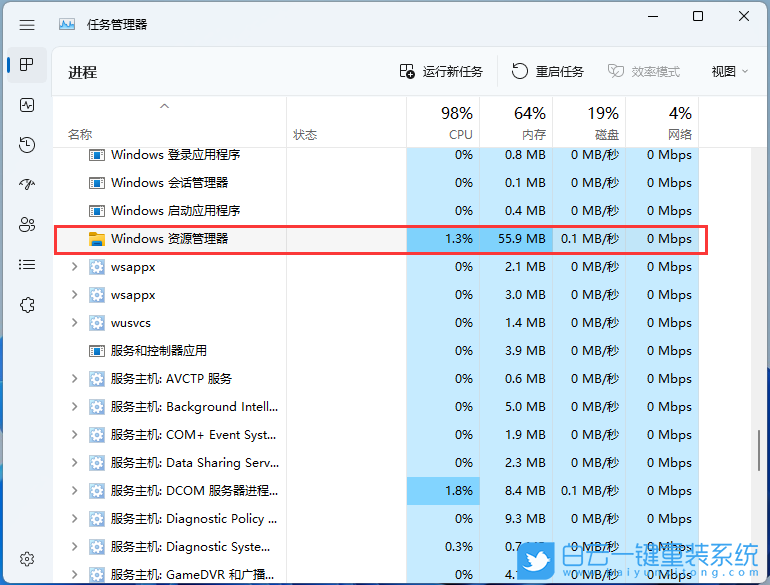Click the 55.9 MB memory cell
This screenshot has height=585, width=770.
pyautogui.click(x=516, y=239)
